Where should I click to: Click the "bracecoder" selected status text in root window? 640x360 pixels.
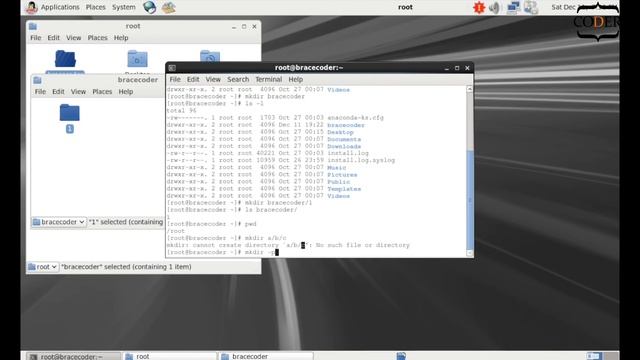(126, 267)
